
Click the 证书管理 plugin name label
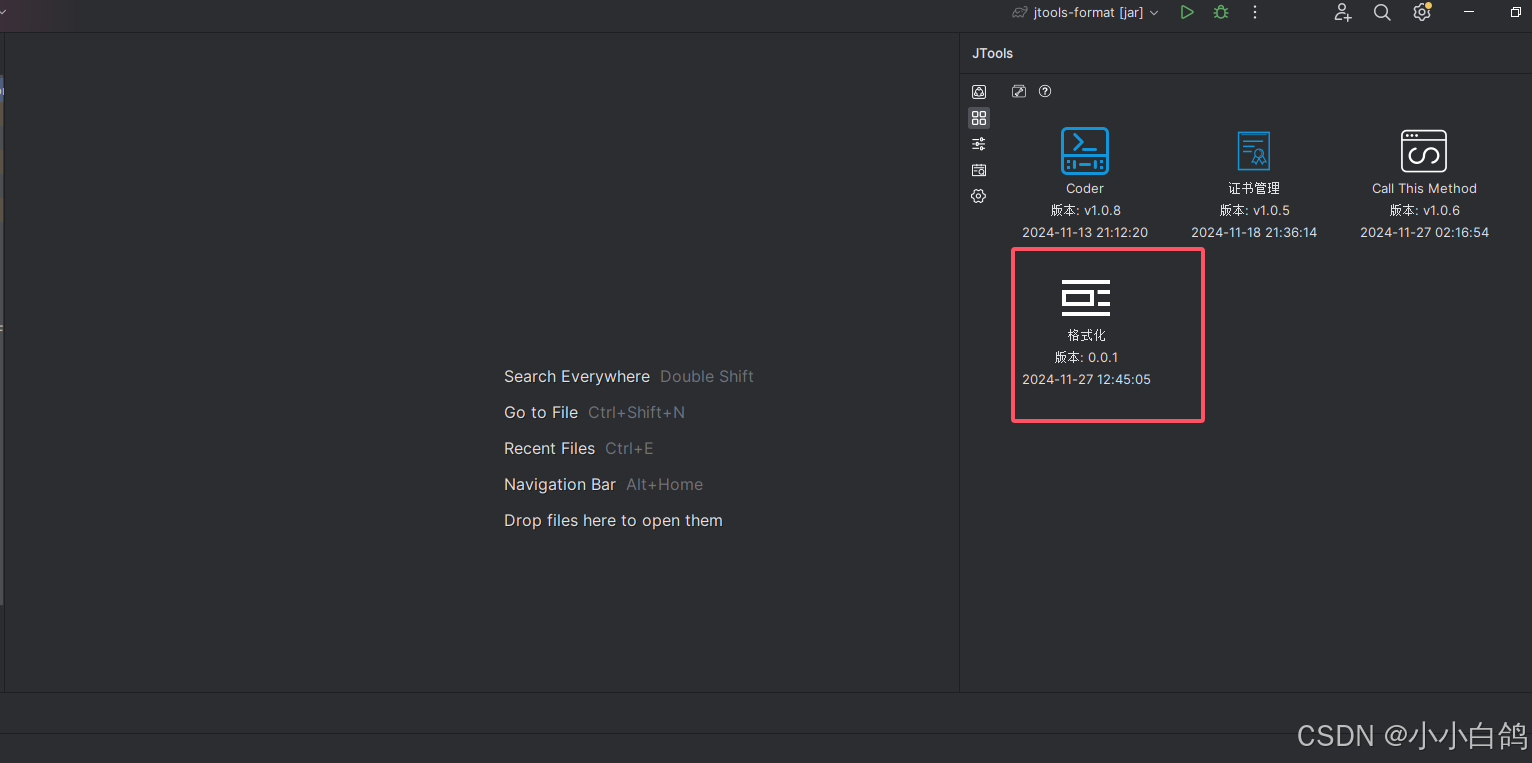[1254, 188]
